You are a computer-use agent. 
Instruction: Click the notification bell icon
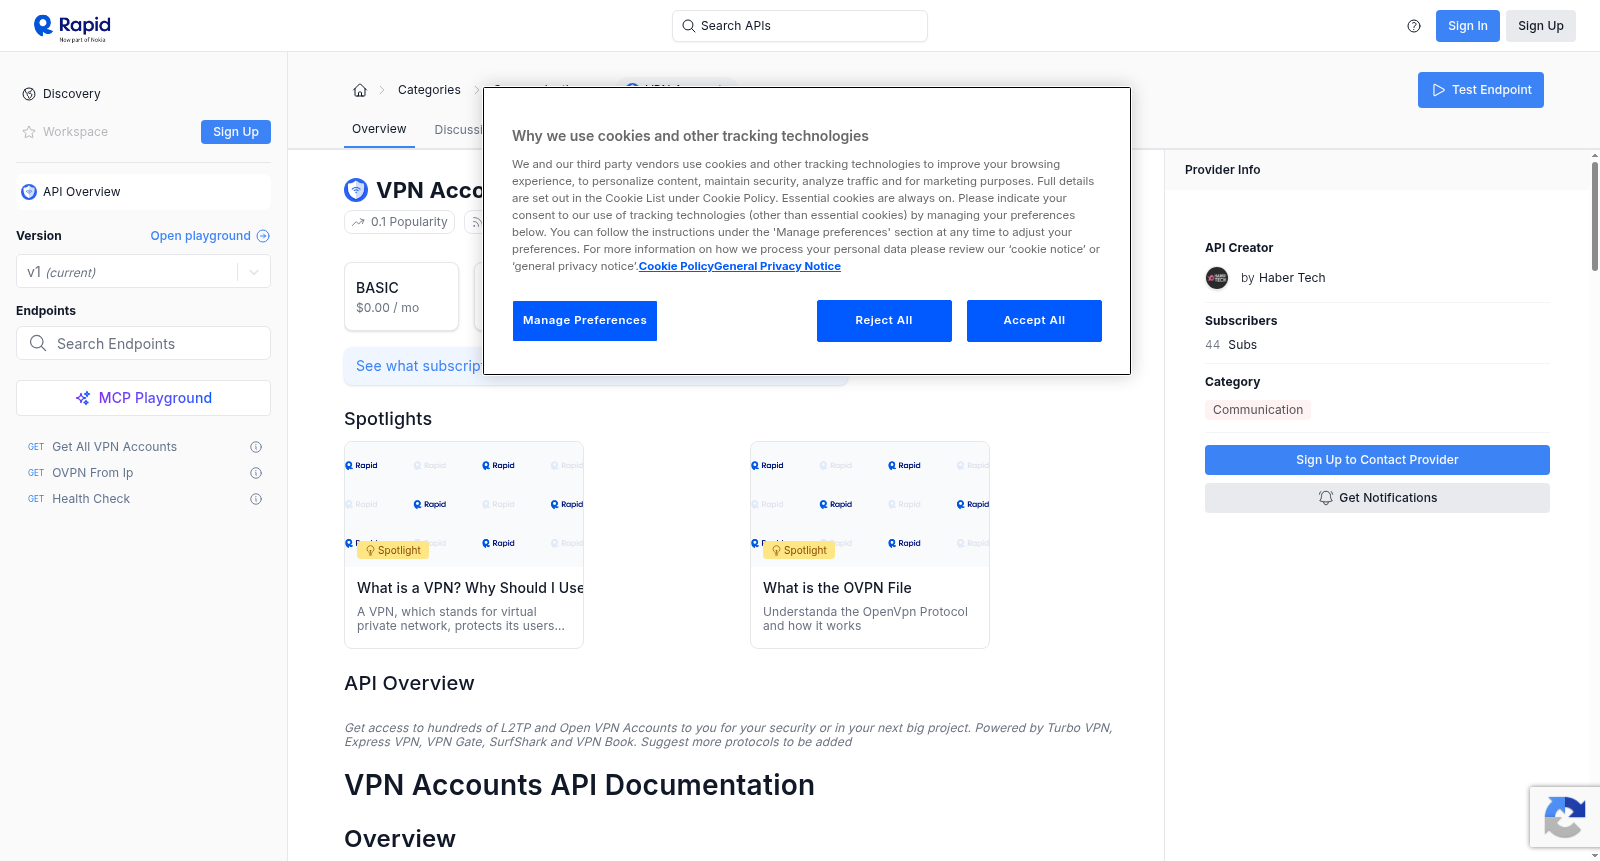[x=1326, y=498]
